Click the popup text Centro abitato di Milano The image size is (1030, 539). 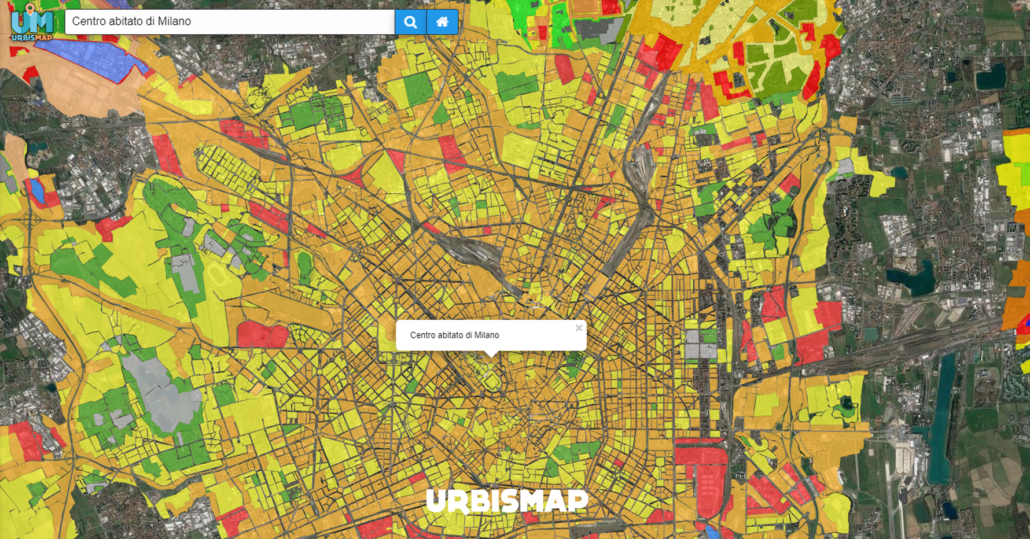455,335
